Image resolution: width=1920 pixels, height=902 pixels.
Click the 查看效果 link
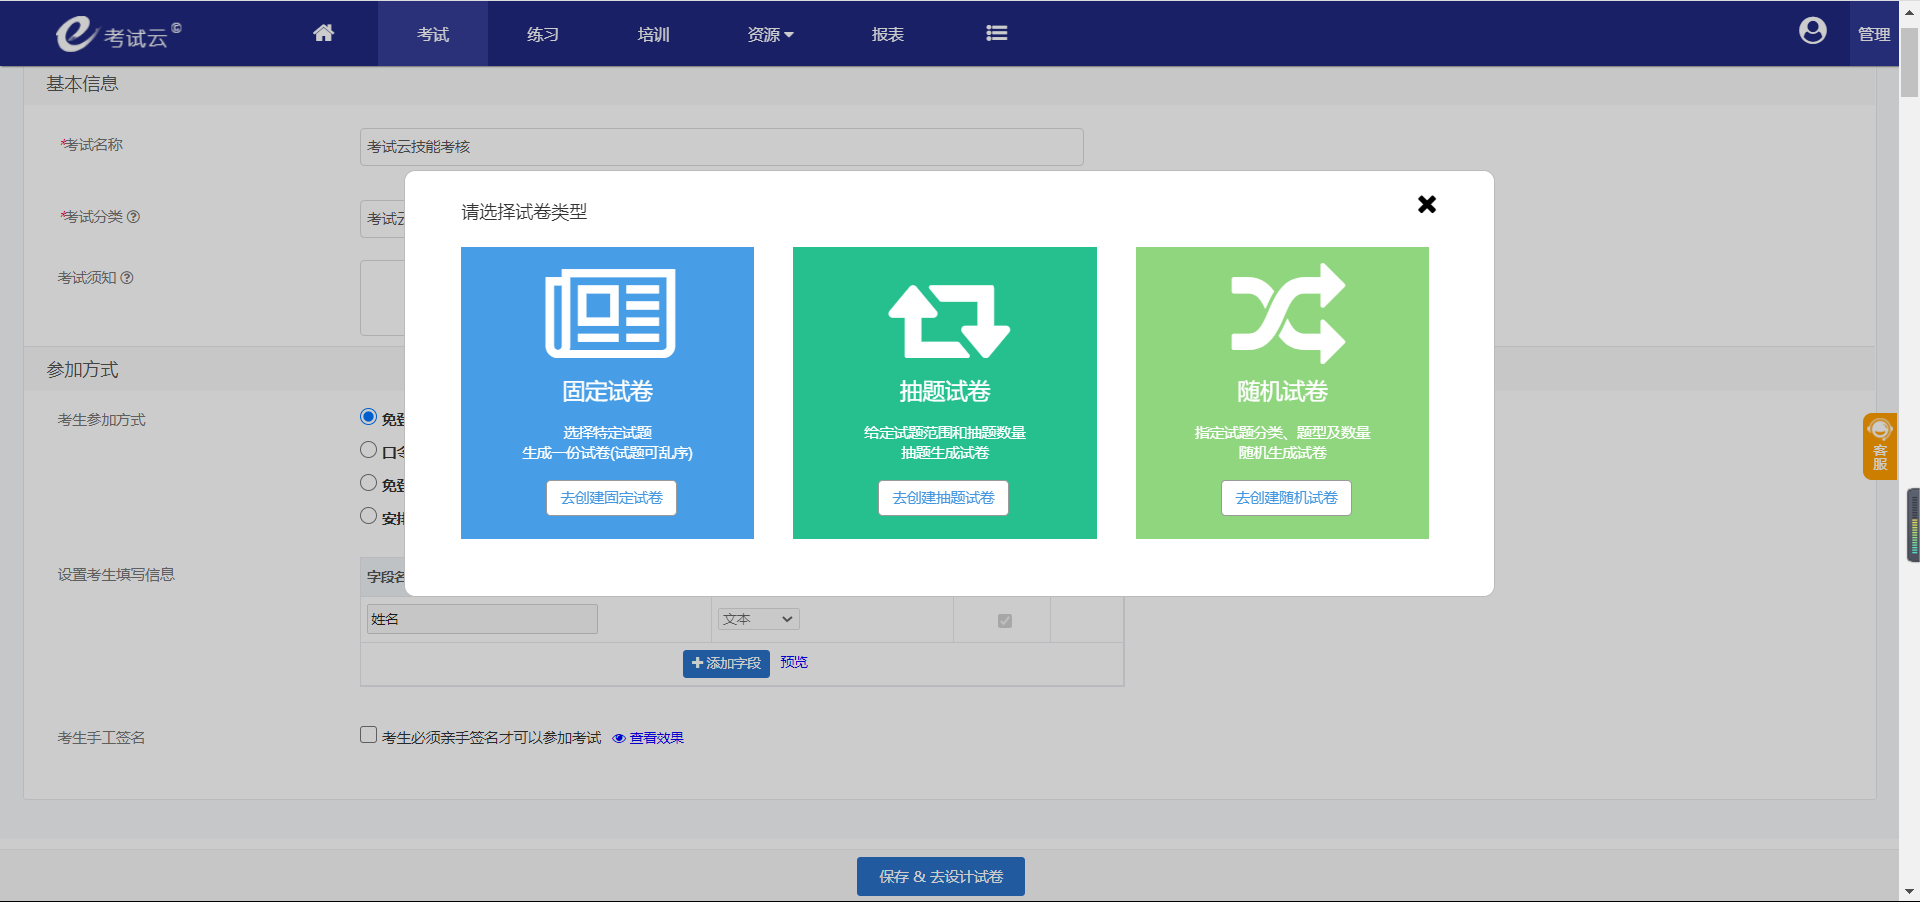click(x=655, y=738)
